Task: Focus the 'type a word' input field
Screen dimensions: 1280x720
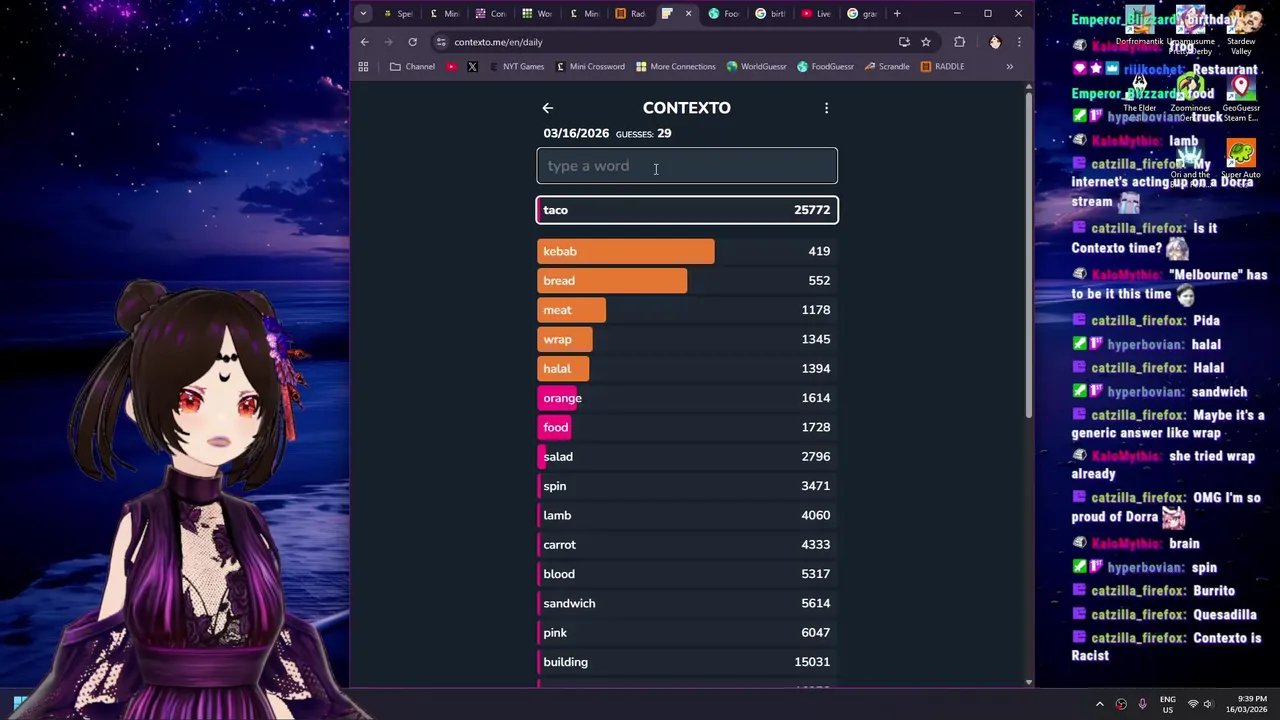Action: pyautogui.click(x=687, y=166)
